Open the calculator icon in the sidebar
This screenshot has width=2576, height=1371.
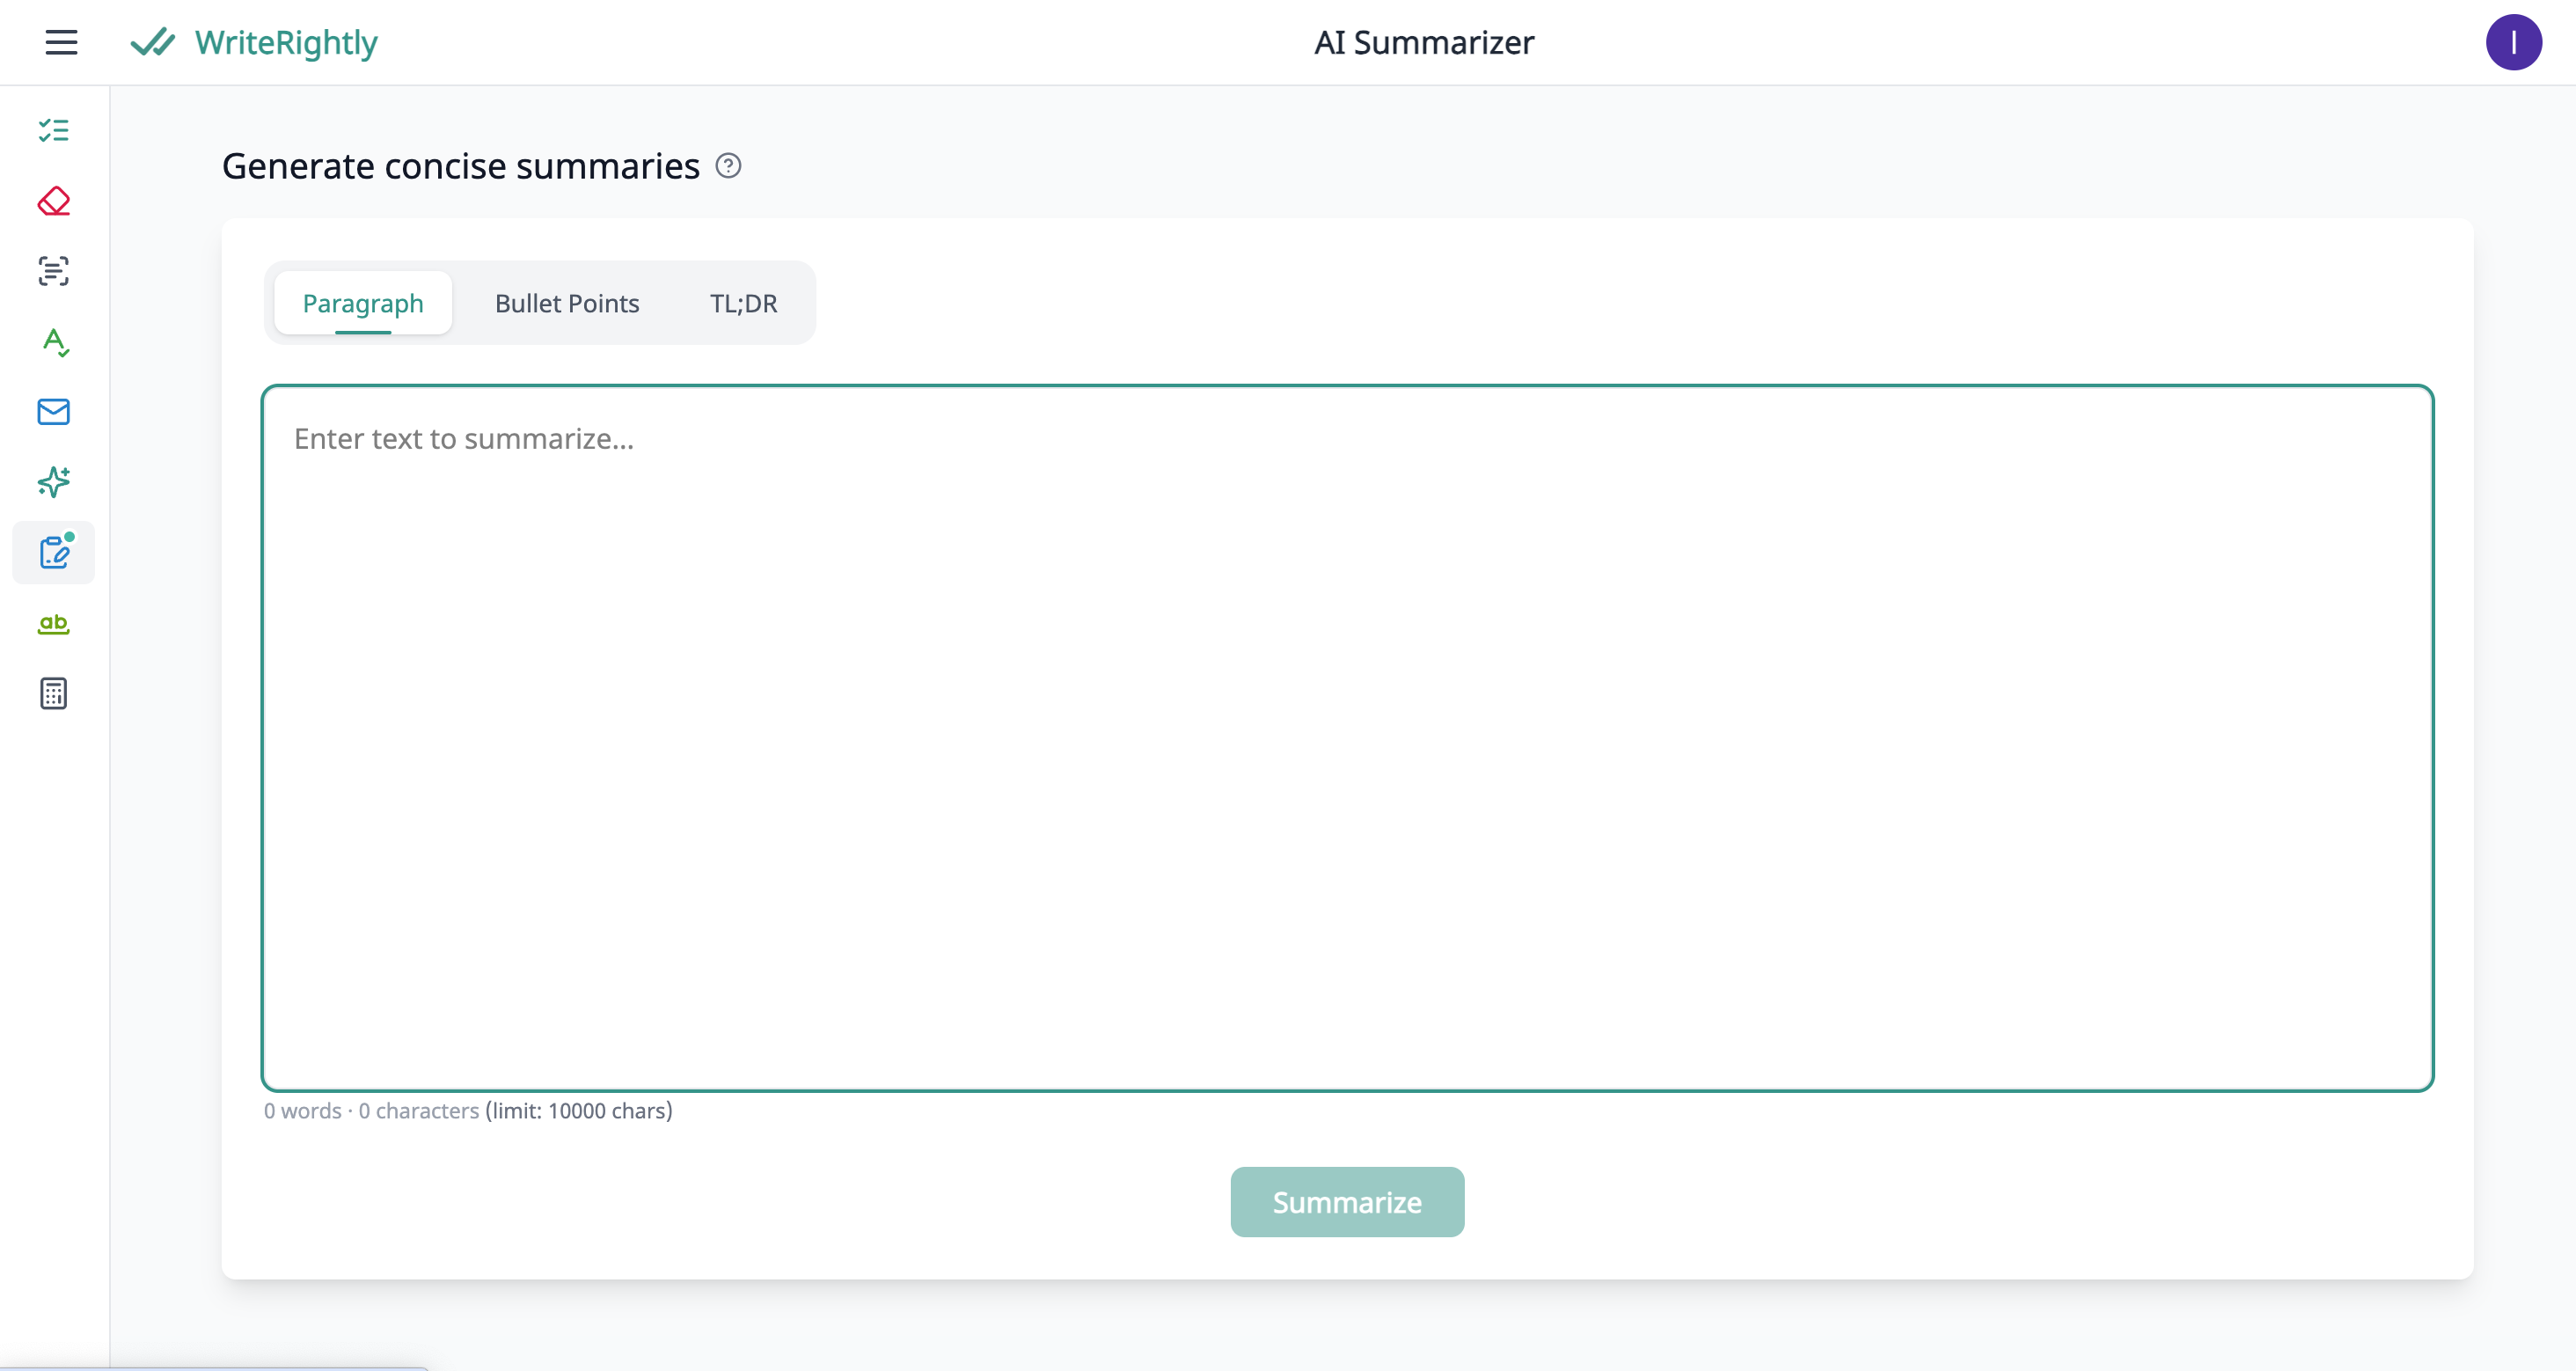point(54,694)
